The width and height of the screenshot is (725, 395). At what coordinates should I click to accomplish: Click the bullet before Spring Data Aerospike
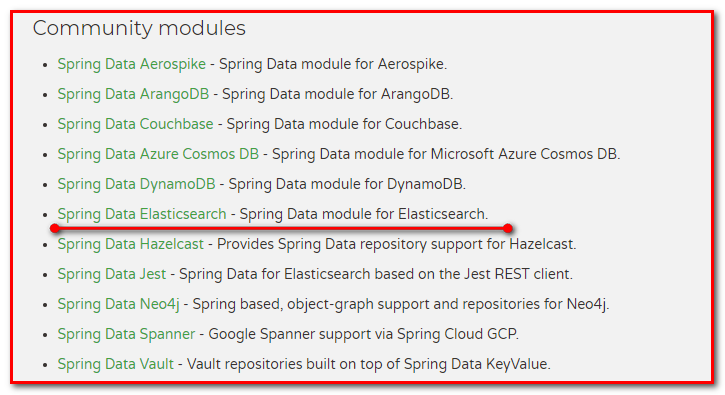click(45, 65)
